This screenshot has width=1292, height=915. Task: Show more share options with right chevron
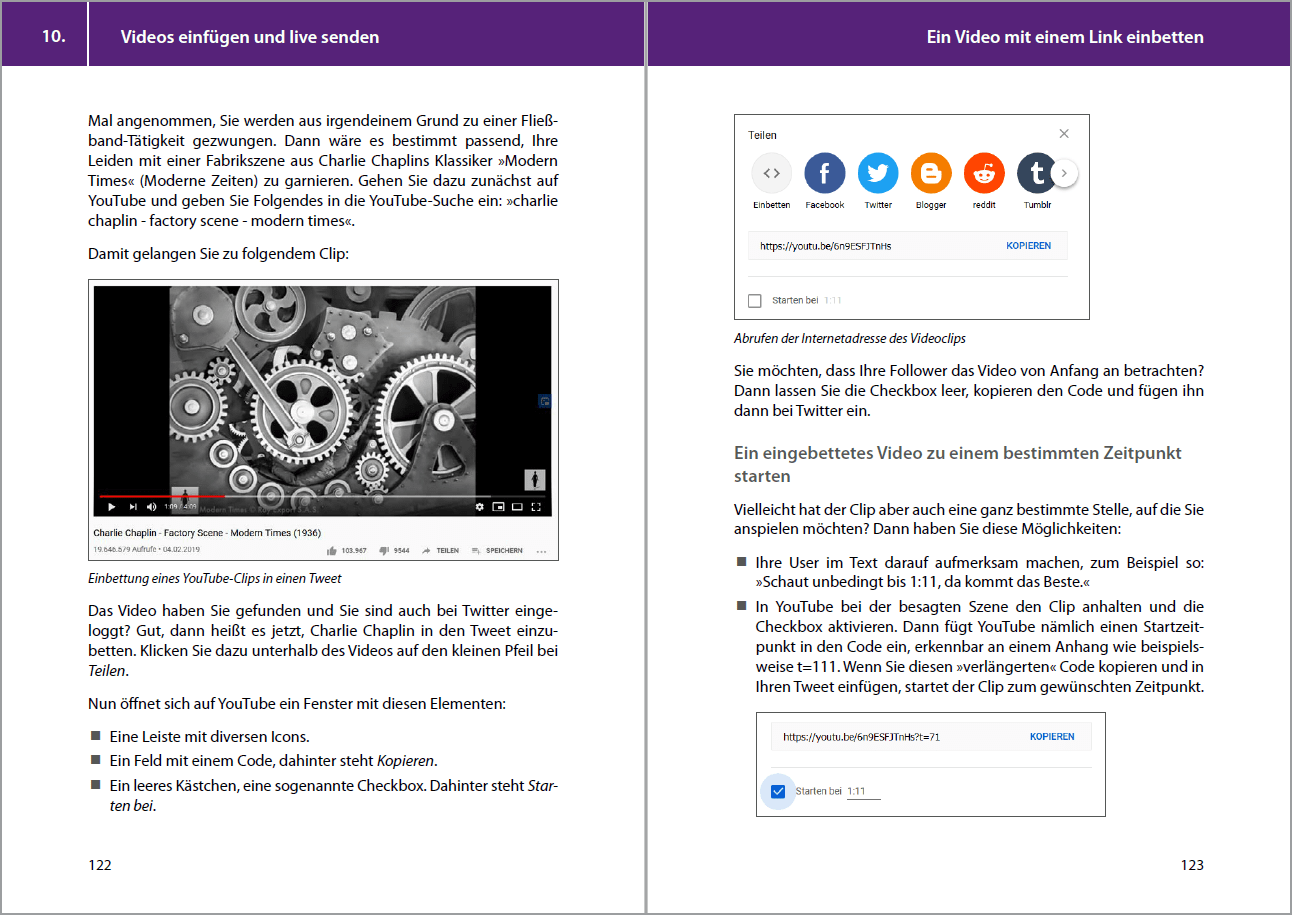tap(1064, 174)
